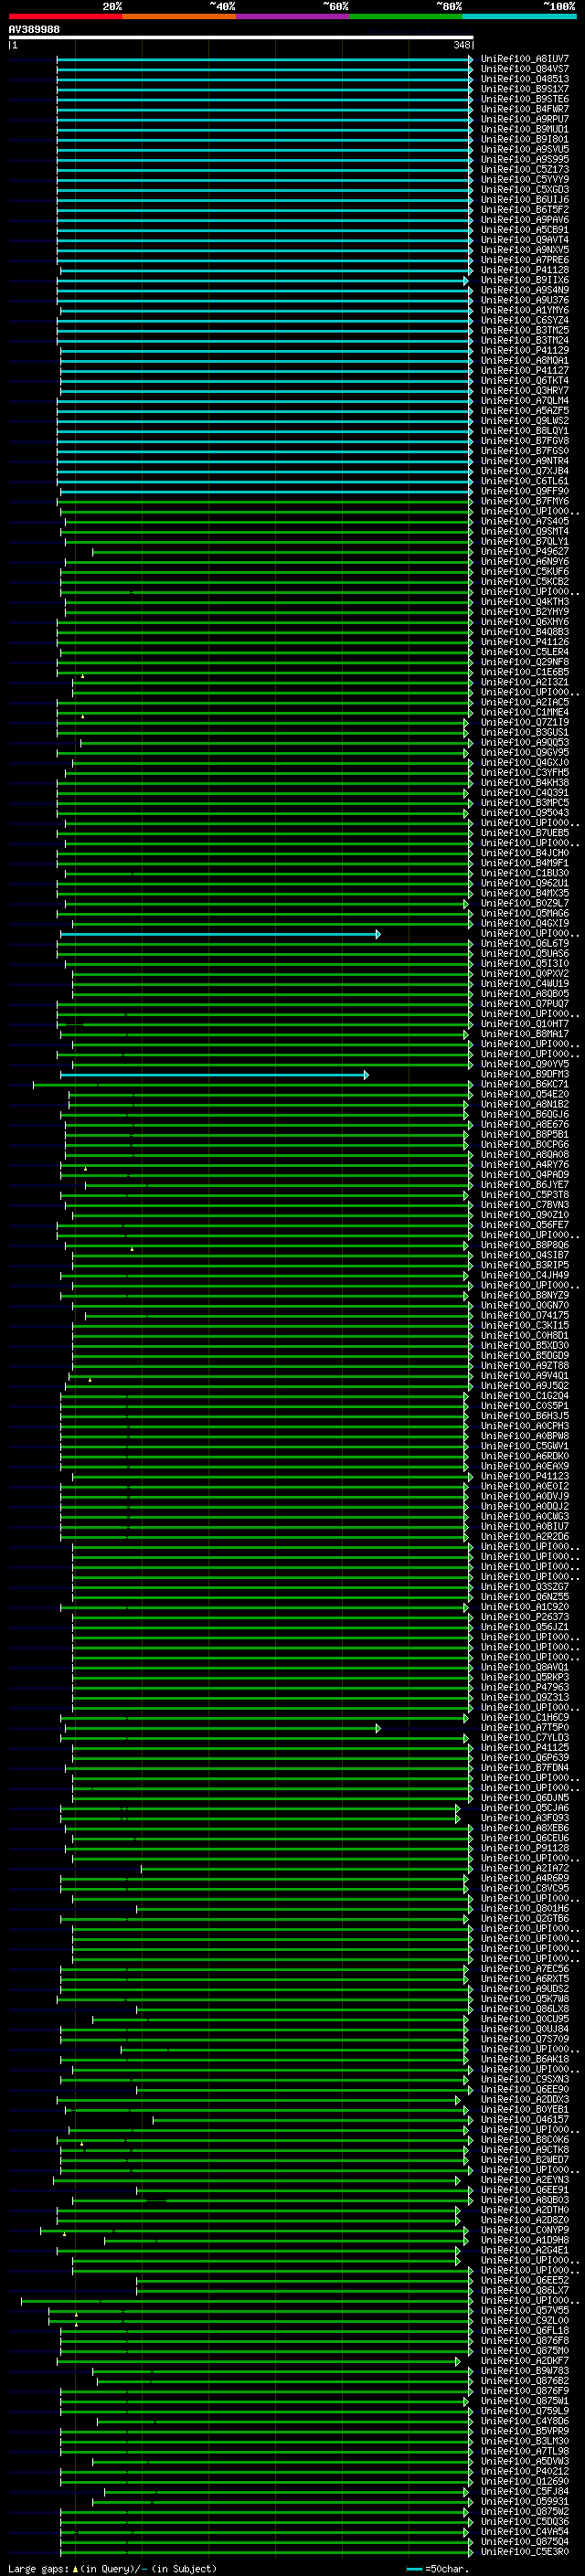Select hit UniRef100_Q9LWS2

(525, 421)
